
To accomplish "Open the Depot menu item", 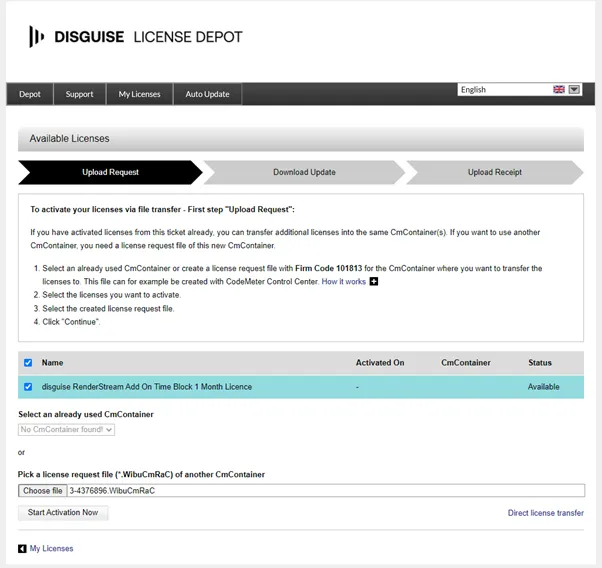I will pyautogui.click(x=30, y=94).
